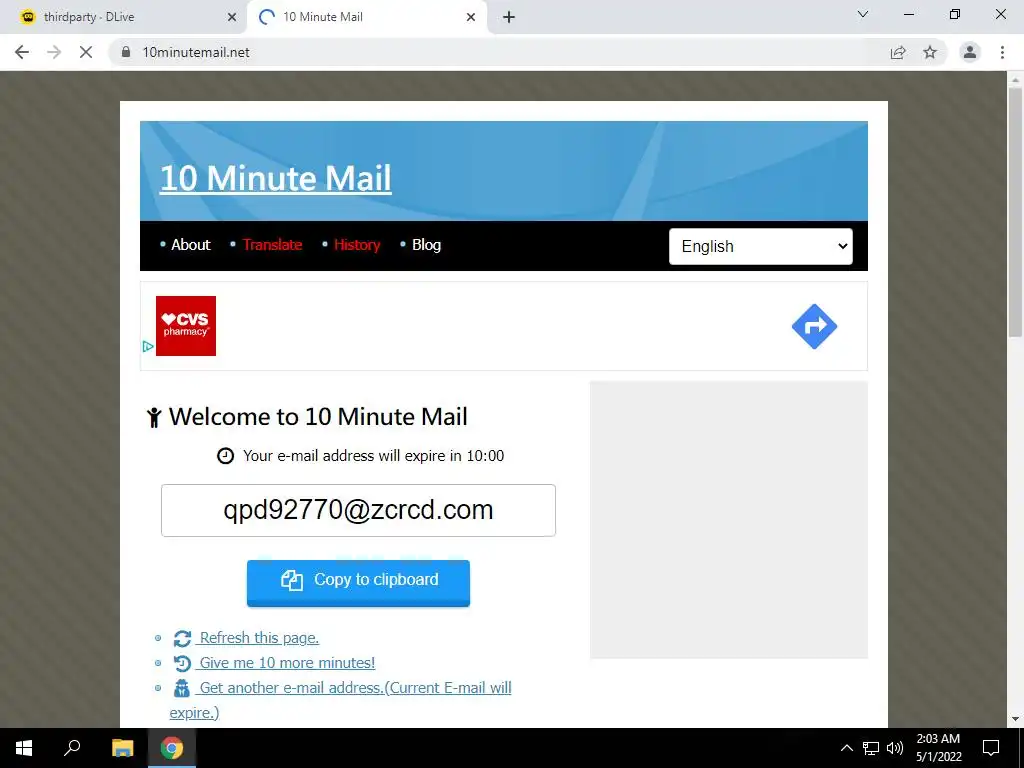Open the Blog menu item
Viewport: 1024px width, 768px height.
click(x=426, y=245)
